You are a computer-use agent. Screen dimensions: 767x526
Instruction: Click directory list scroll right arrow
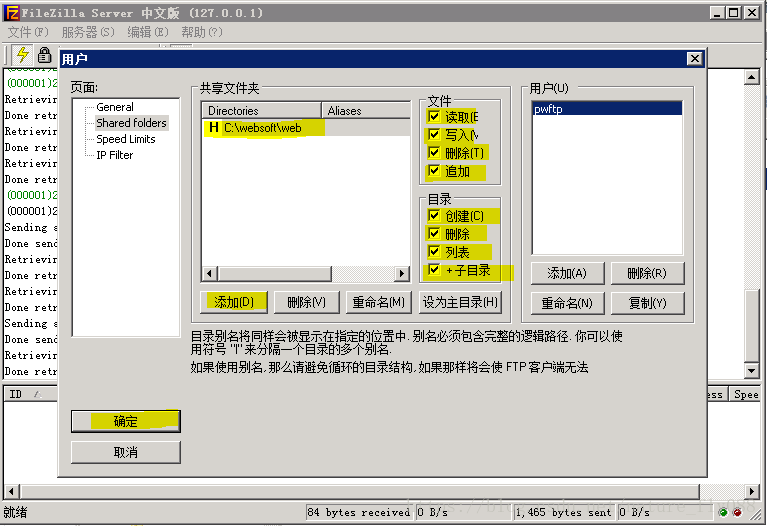[402, 274]
